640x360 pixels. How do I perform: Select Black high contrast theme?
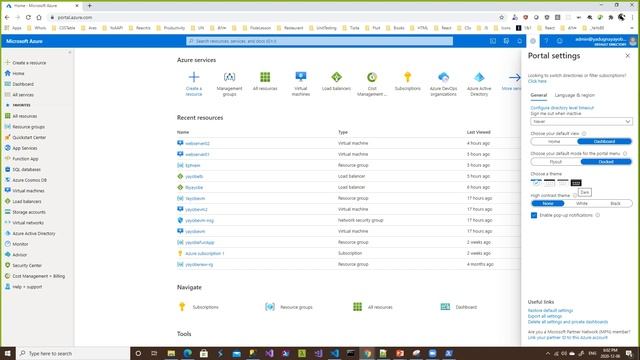click(x=615, y=203)
